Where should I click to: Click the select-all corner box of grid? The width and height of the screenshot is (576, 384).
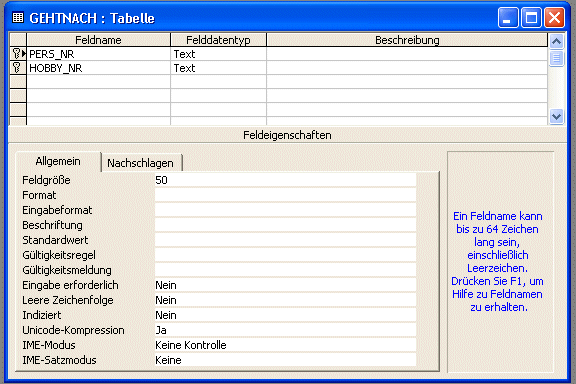(x=18, y=40)
